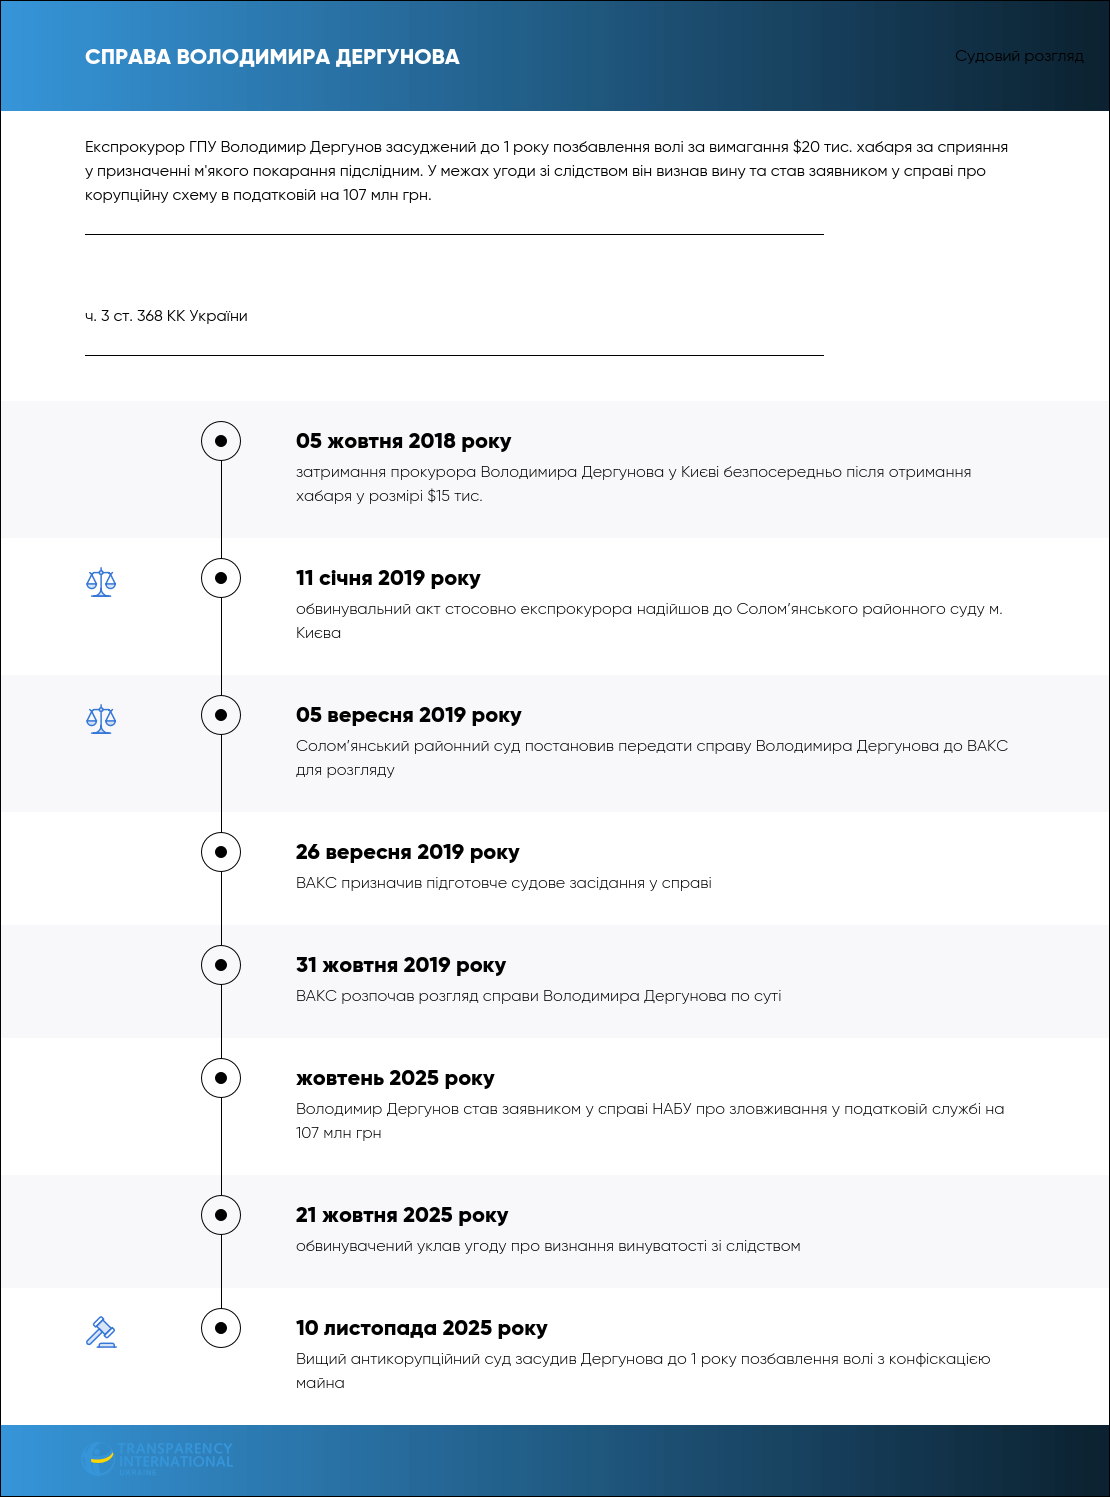Click the СПРАВА ВОЛОДИМИРА ДЕРГУНОВА title

[x=272, y=57]
